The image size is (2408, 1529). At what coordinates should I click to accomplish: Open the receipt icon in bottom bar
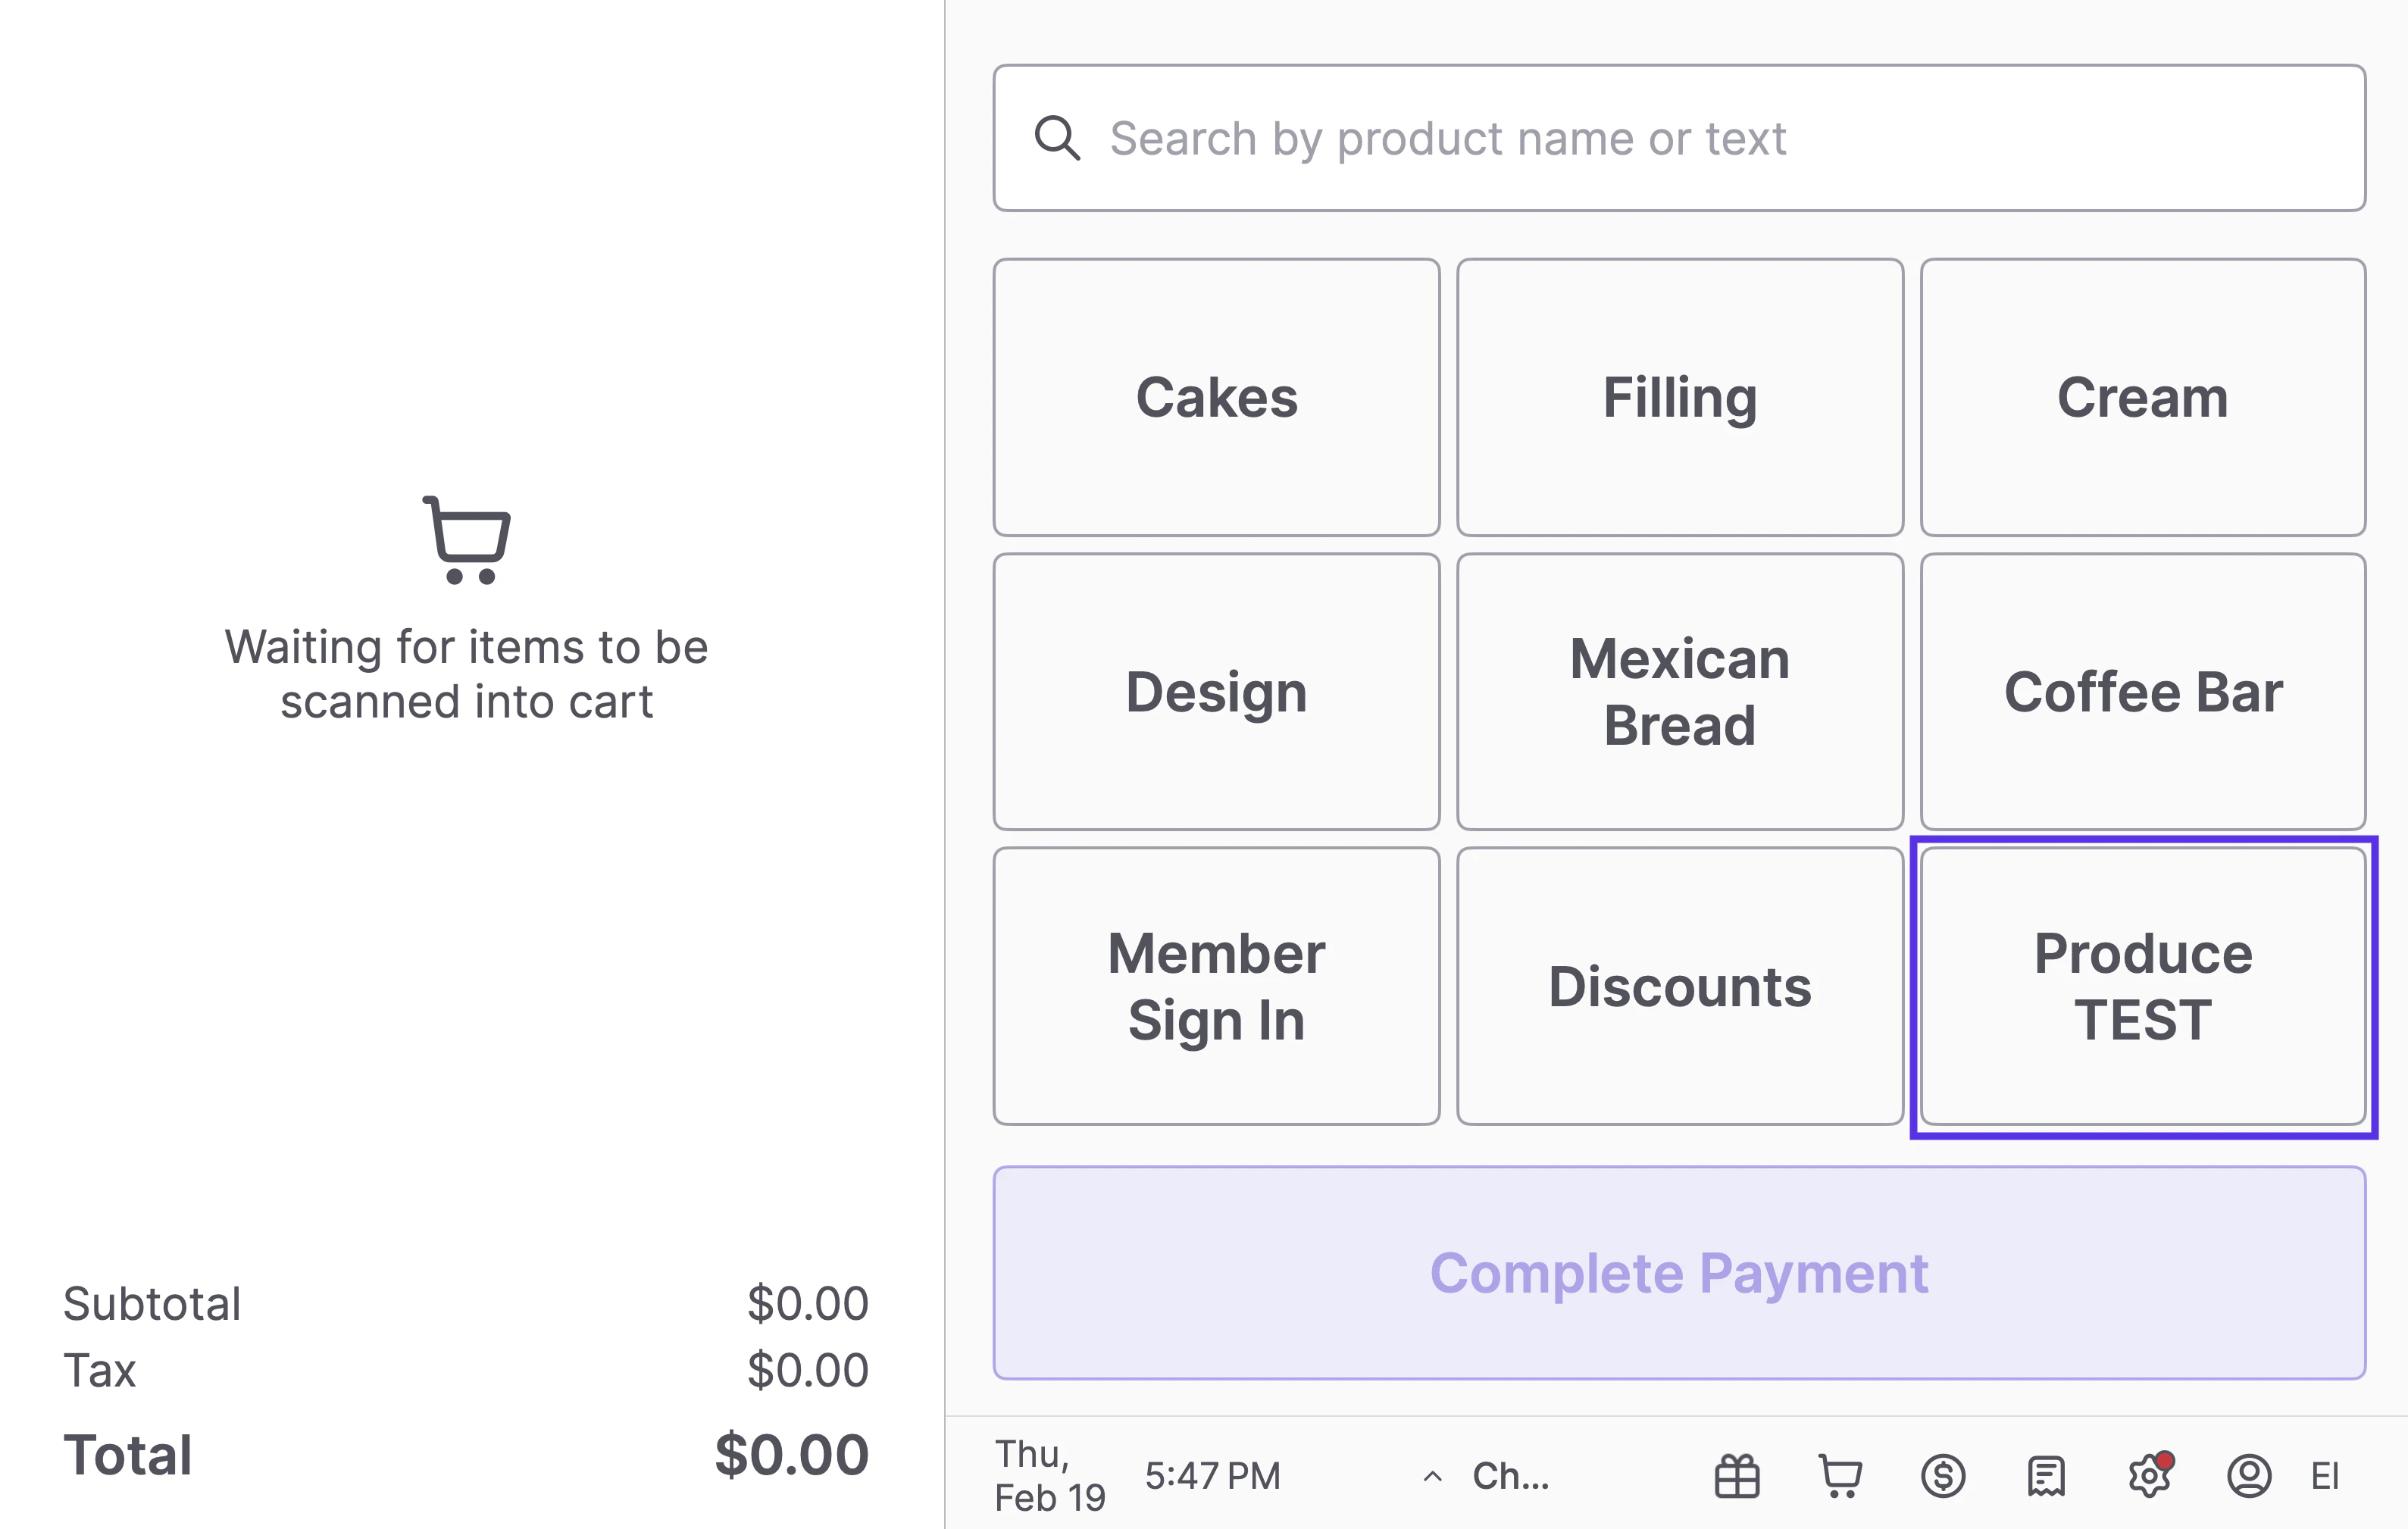click(x=2046, y=1476)
